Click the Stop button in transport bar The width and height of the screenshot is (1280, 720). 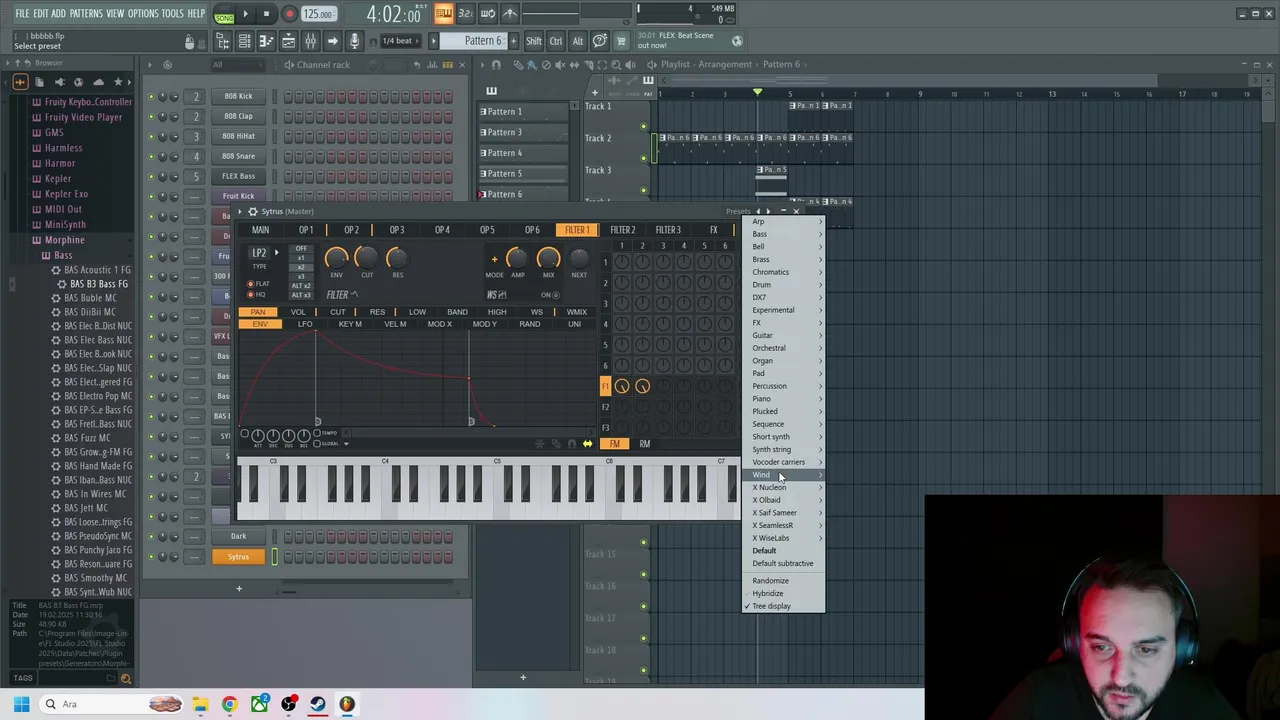(x=266, y=14)
